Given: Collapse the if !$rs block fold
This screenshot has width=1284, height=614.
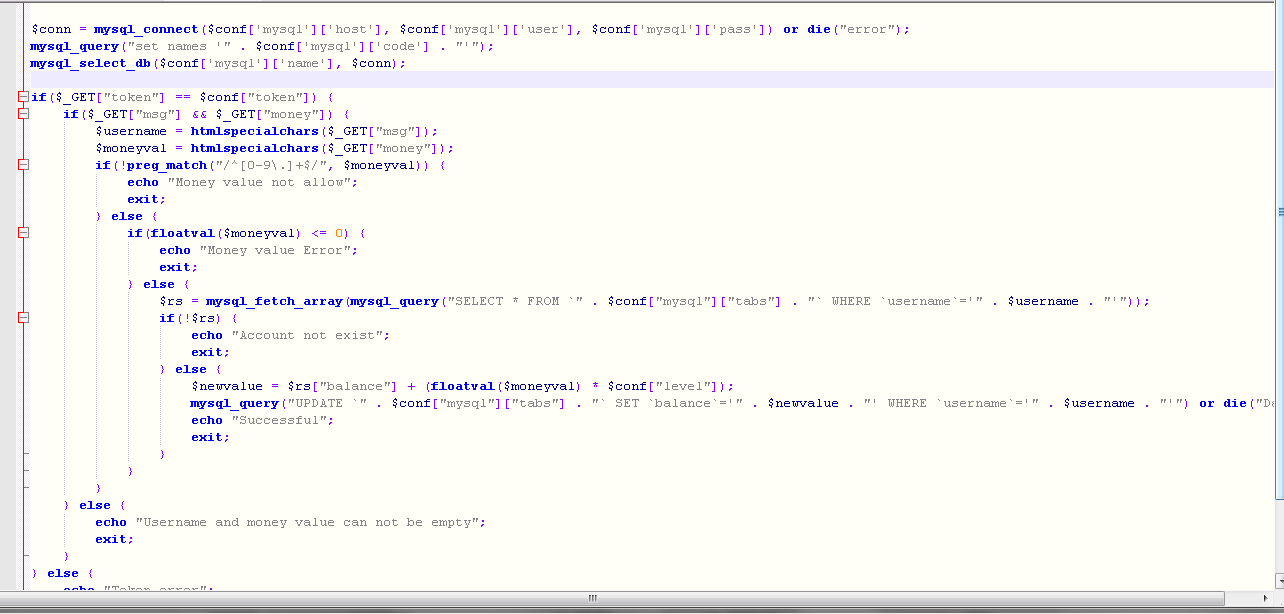Looking at the screenshot, I should 23,318.
